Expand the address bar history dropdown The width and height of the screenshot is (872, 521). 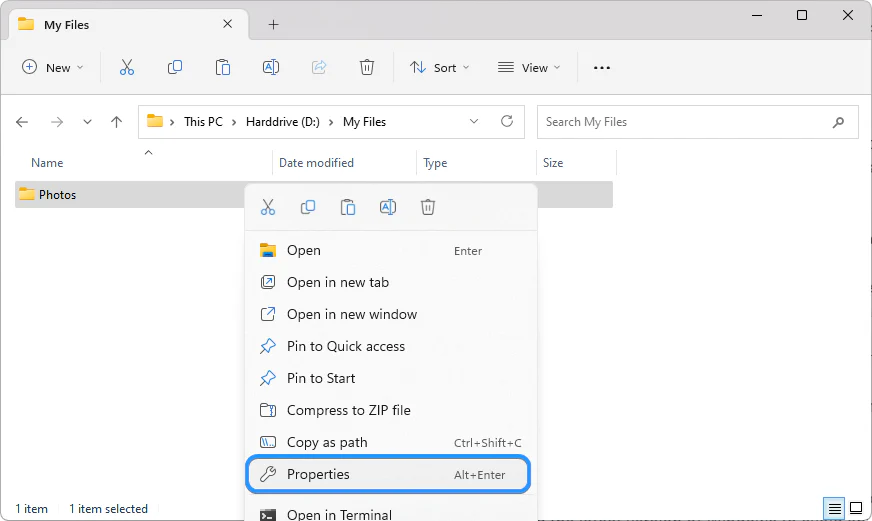pyautogui.click(x=474, y=121)
